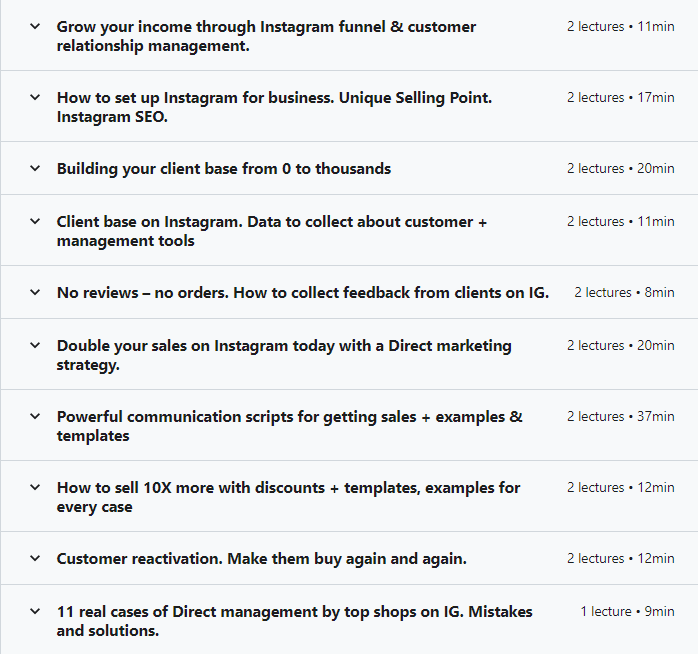The width and height of the screenshot is (698, 654).
Task: Expand chevron for Client base on Instagram
Action: click(x=35, y=221)
